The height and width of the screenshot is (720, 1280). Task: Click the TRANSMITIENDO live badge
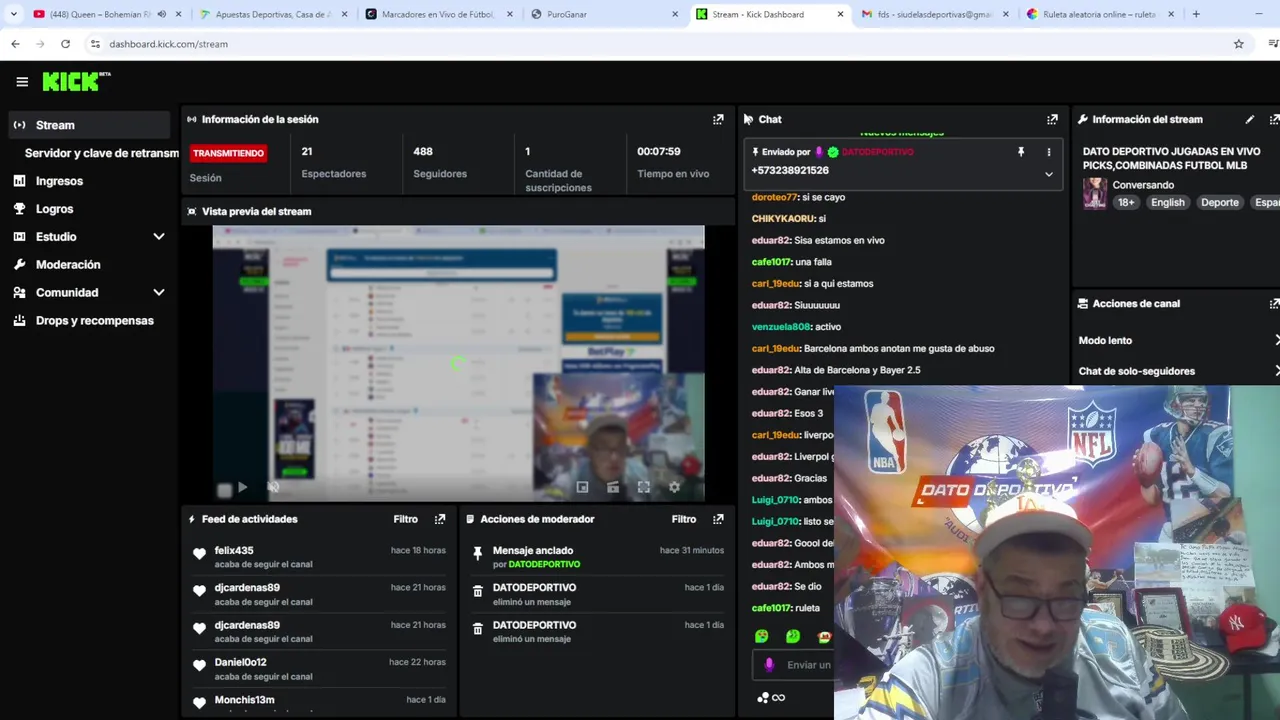(228, 153)
